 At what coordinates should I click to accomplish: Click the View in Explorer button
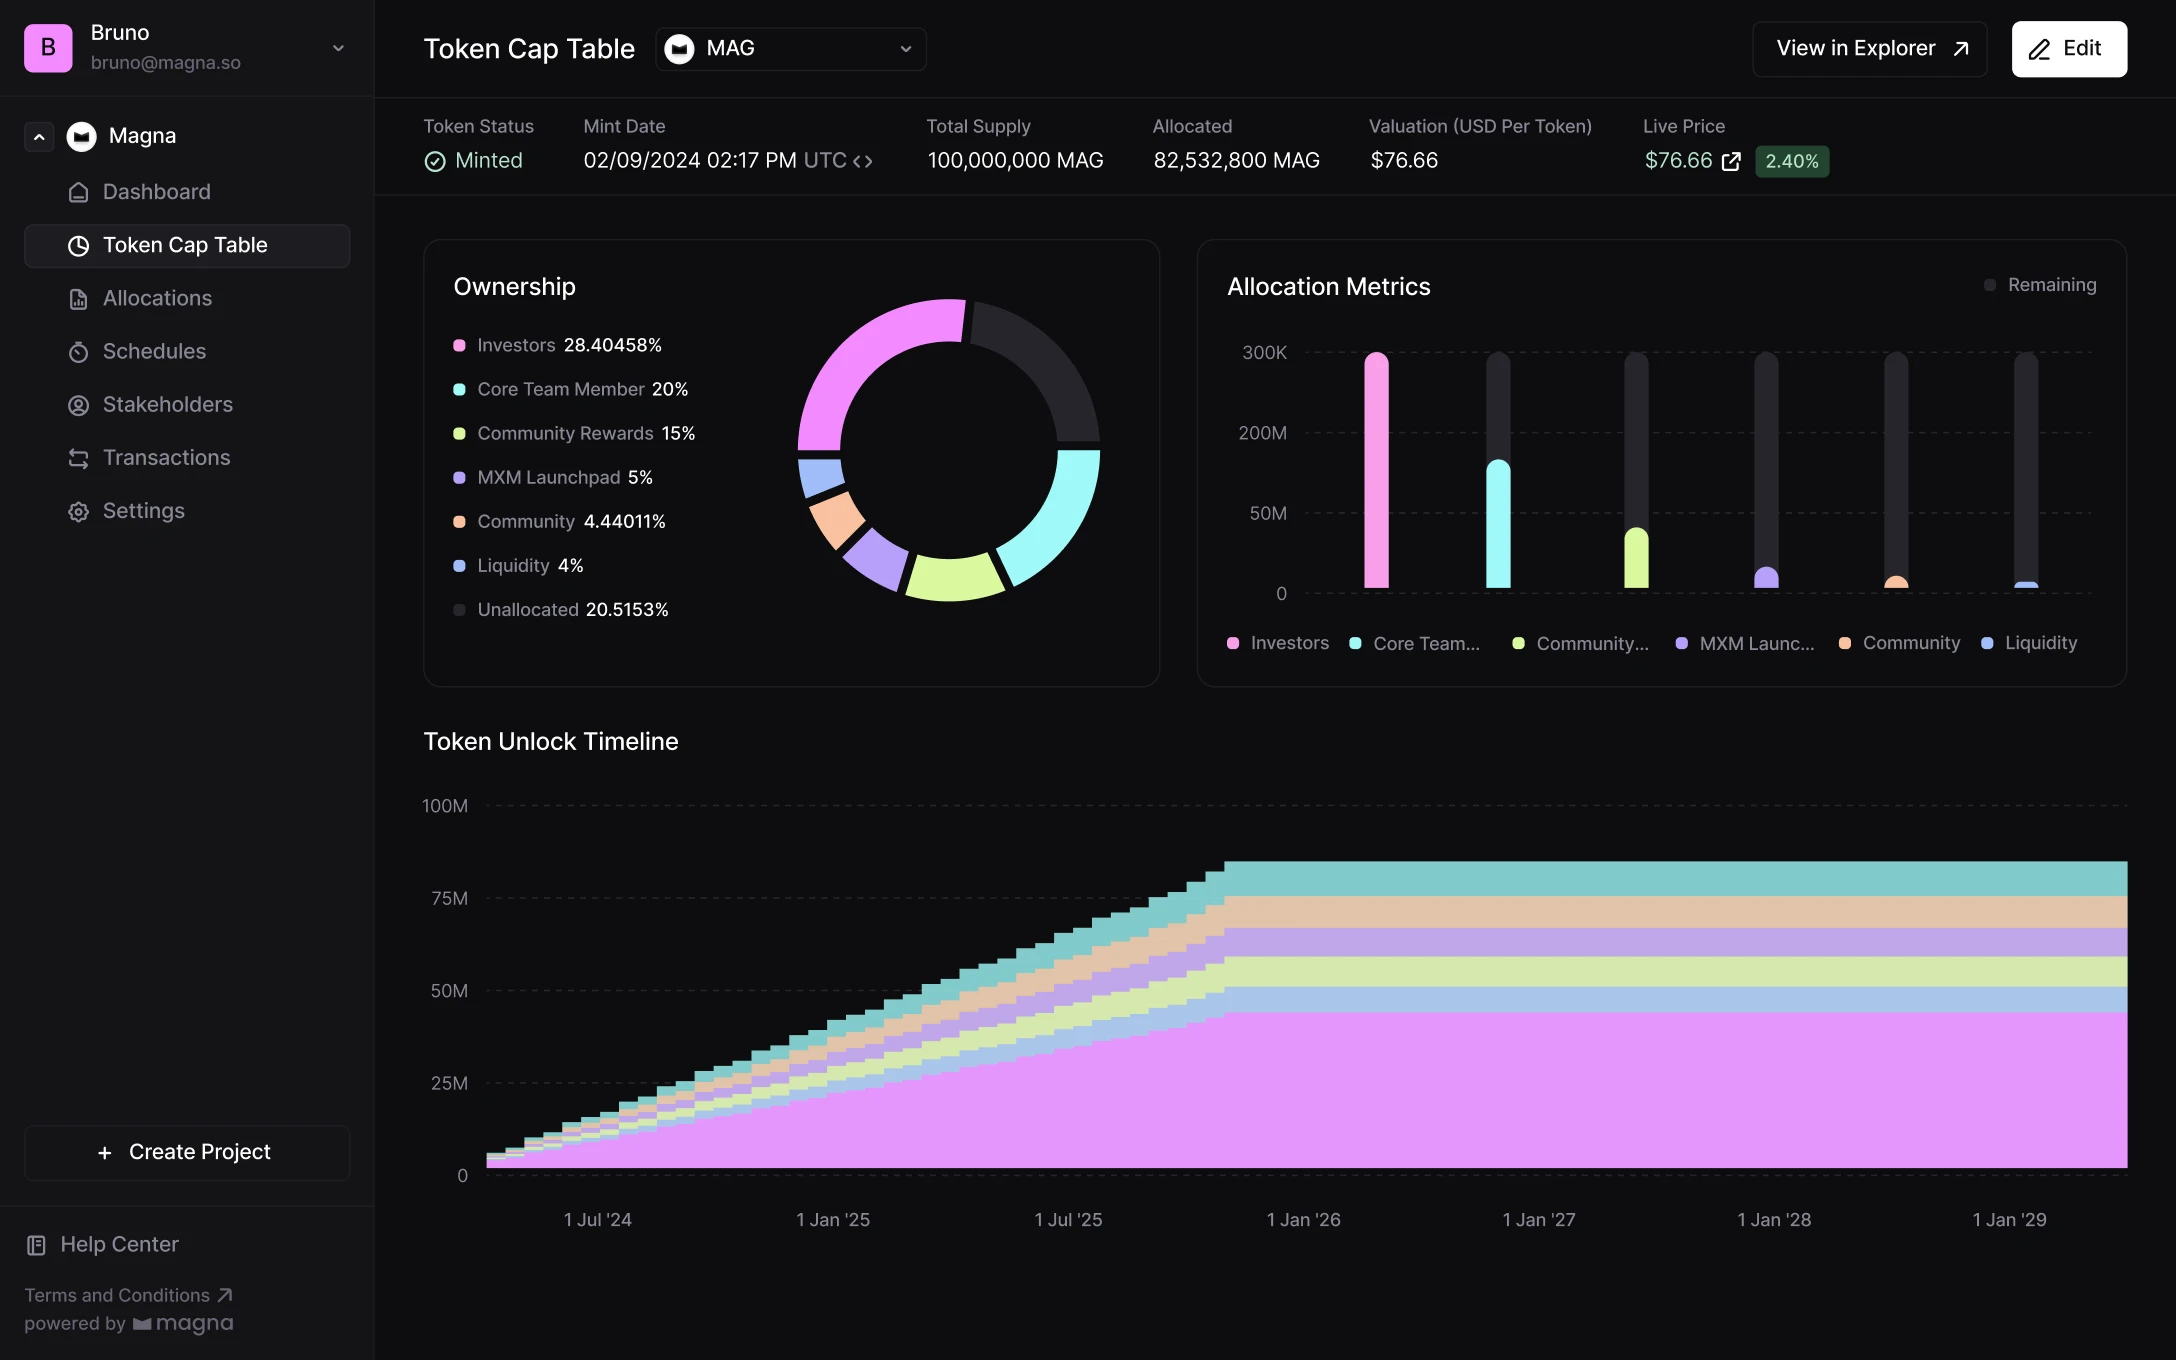point(1869,48)
